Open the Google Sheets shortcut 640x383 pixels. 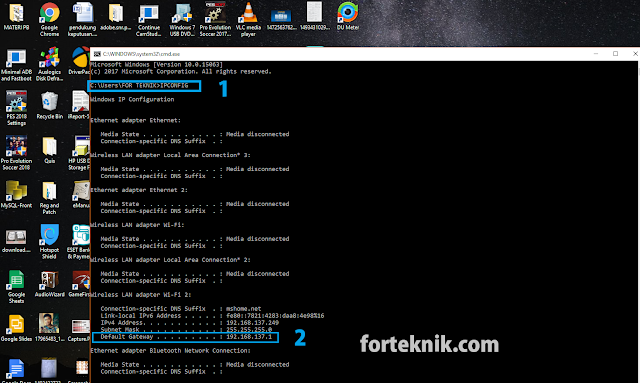16,287
